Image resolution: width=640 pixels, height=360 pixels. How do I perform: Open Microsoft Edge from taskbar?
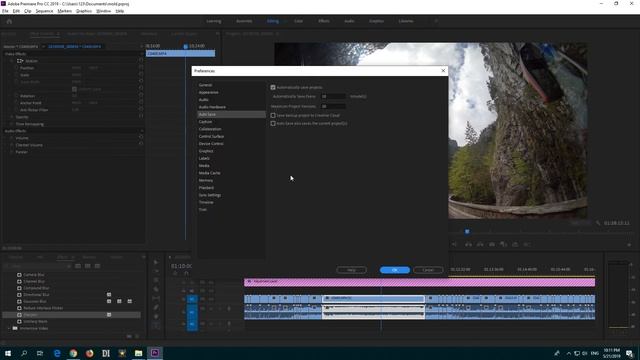57,353
